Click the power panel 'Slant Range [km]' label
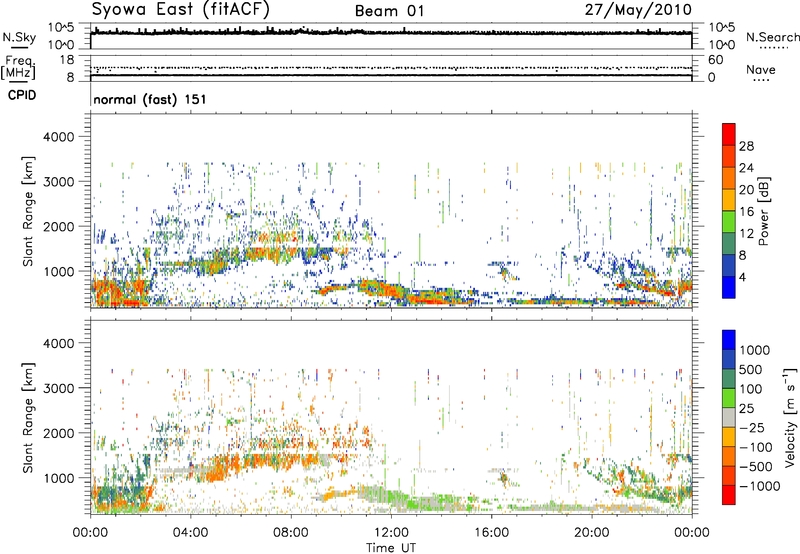The image size is (800, 554). pos(28,211)
